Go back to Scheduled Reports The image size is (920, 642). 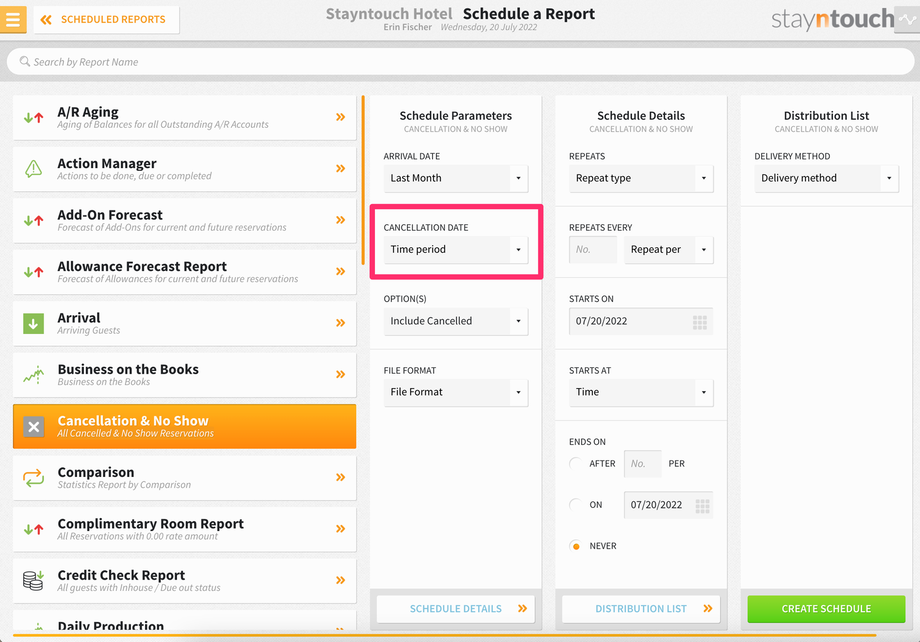click(106, 19)
